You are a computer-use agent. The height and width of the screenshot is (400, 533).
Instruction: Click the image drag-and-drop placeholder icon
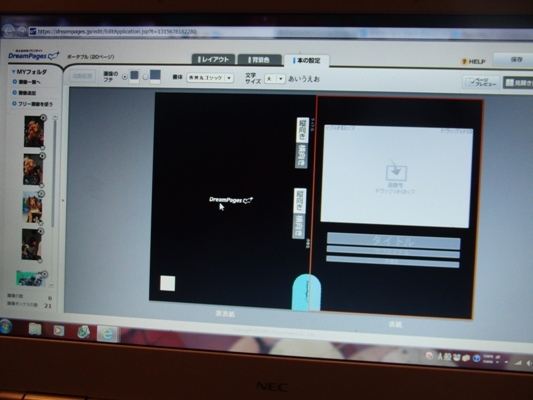coord(396,172)
